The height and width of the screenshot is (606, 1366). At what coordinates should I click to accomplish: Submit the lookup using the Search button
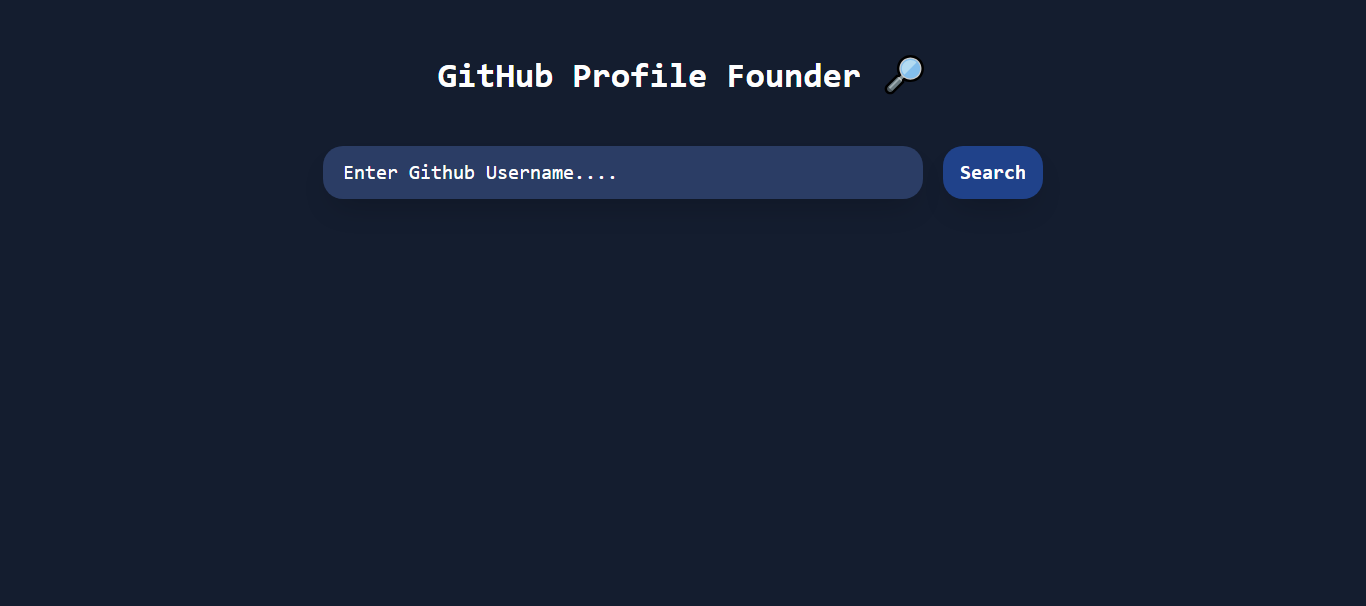[992, 172]
